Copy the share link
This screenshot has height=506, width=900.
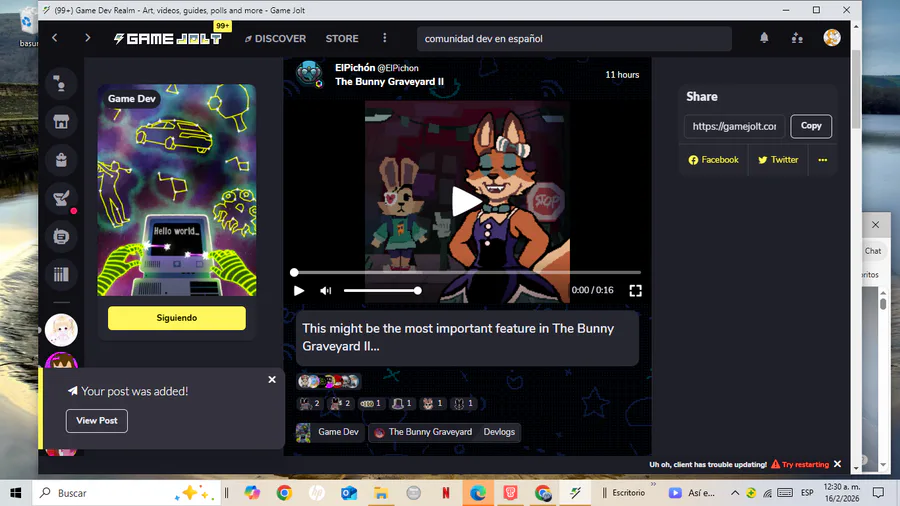pyautogui.click(x=811, y=126)
